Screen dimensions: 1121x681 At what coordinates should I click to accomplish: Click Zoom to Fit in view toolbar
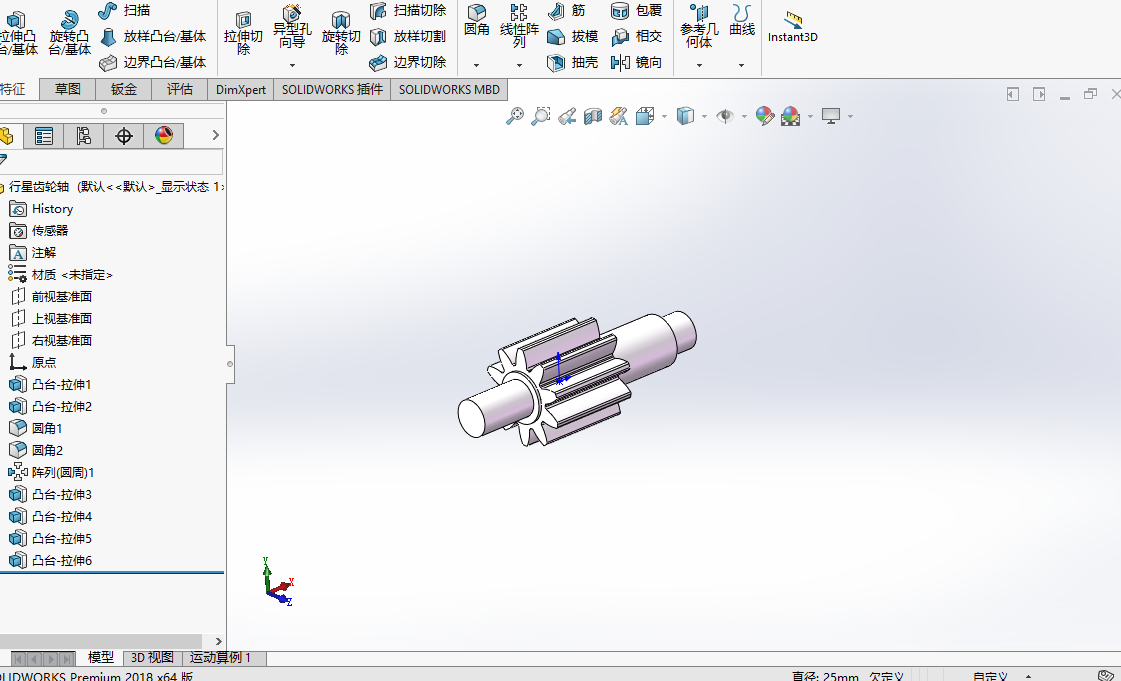(x=515, y=116)
